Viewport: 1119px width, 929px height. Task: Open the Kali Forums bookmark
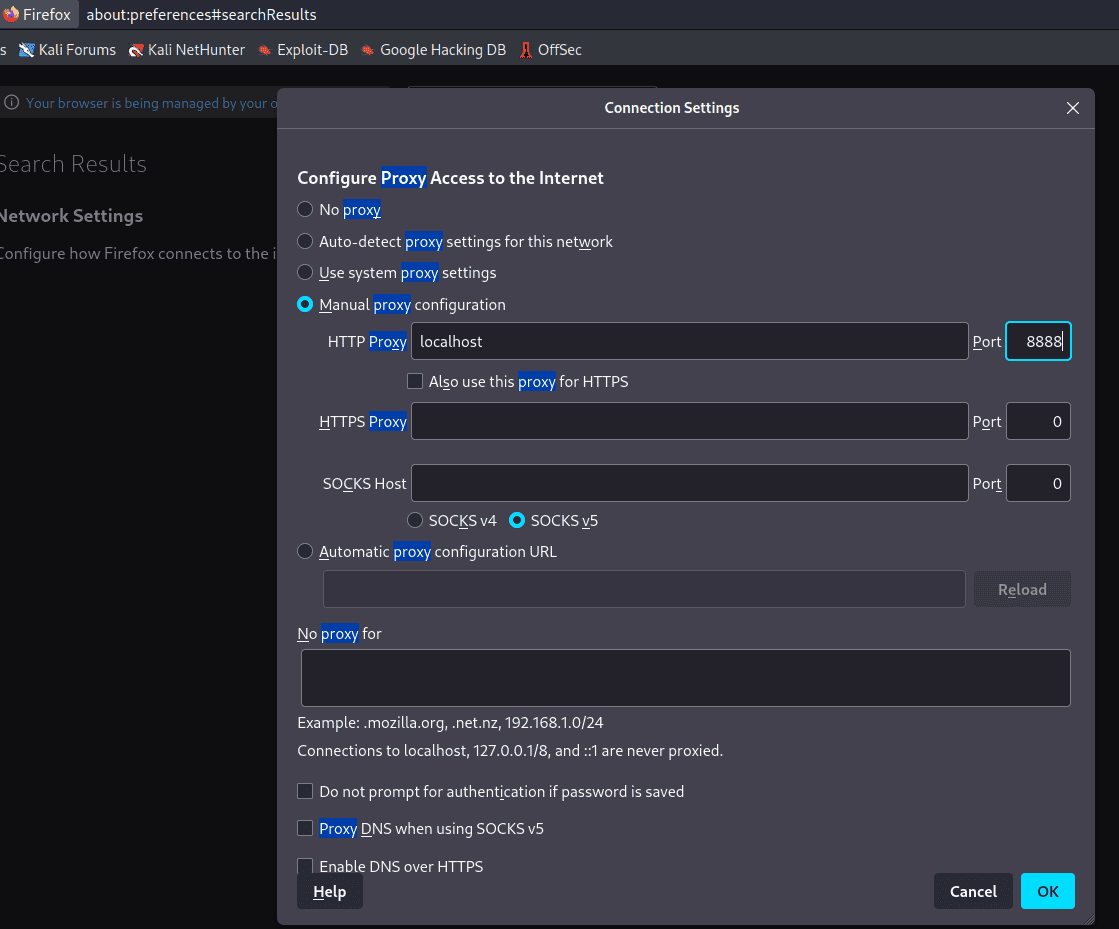pyautogui.click(x=67, y=50)
